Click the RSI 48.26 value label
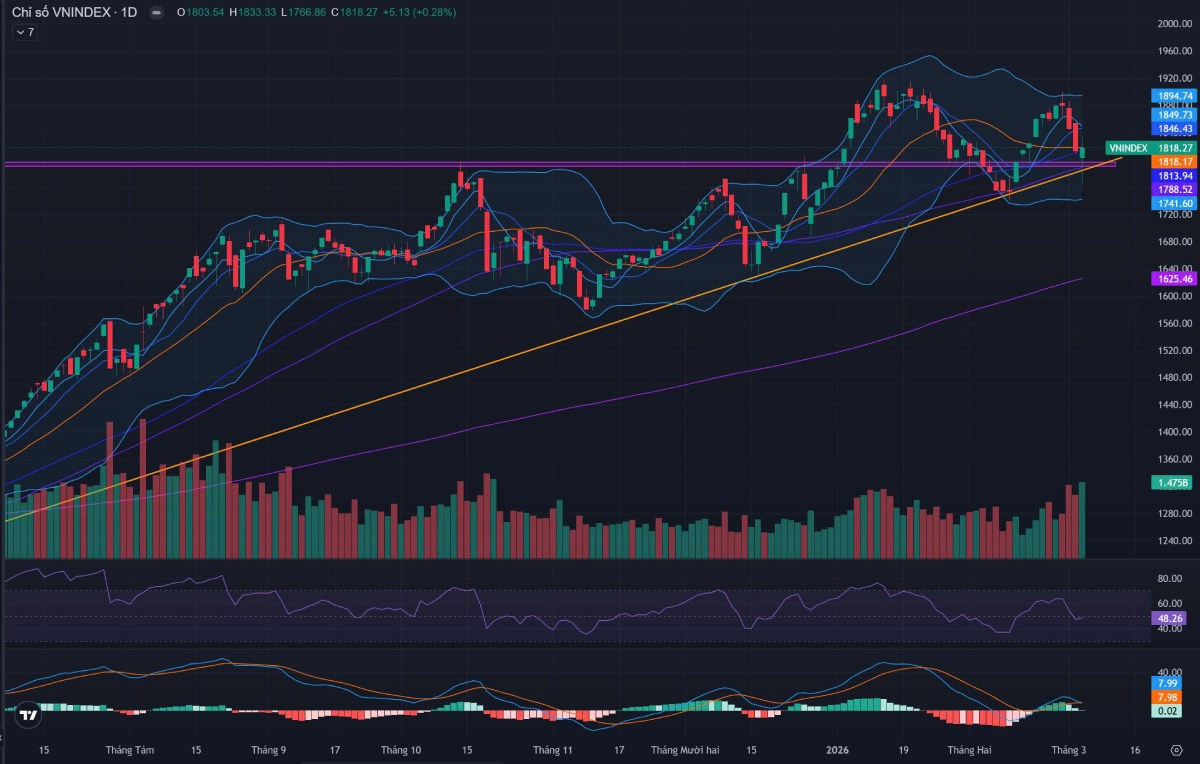Viewport: 1200px width, 764px height. pos(1171,618)
